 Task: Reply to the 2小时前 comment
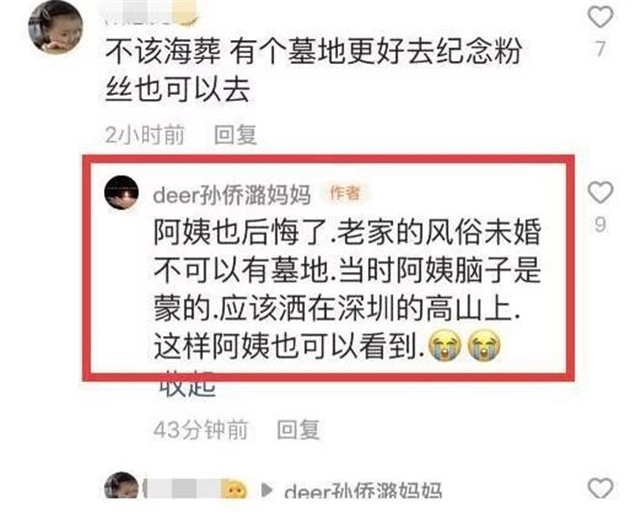click(236, 135)
